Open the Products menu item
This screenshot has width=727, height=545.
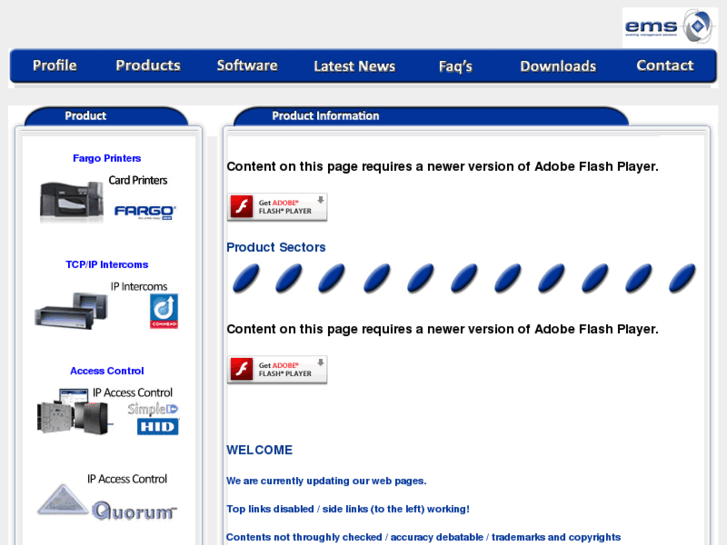tap(148, 65)
